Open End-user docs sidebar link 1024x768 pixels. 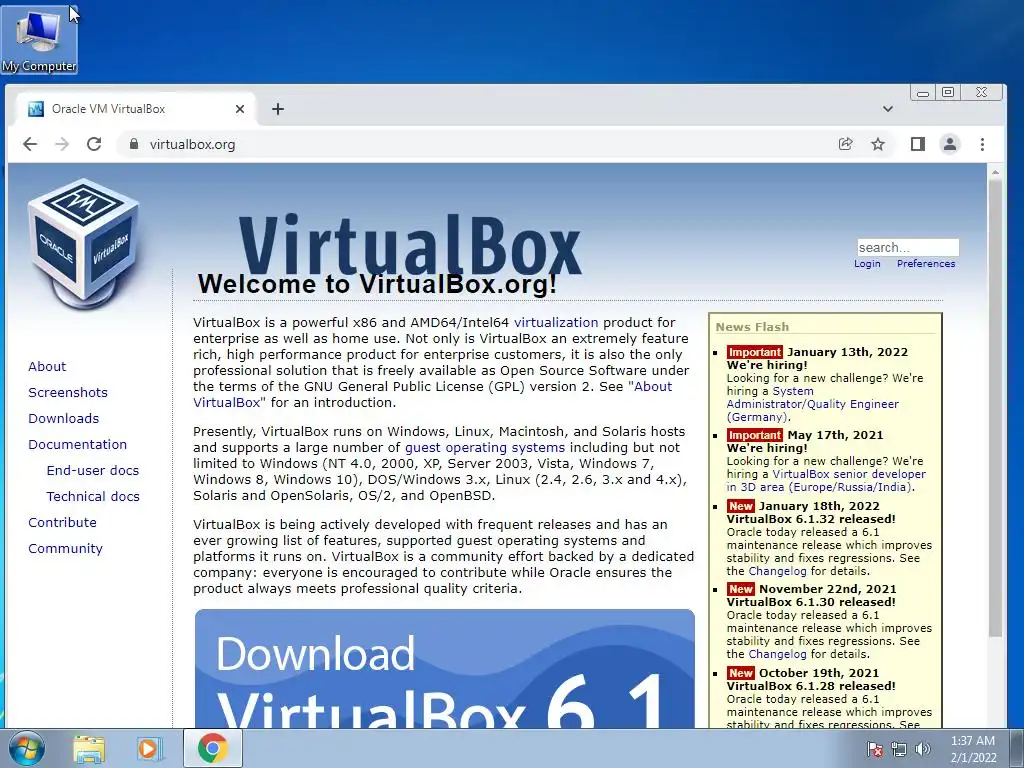[93, 471]
